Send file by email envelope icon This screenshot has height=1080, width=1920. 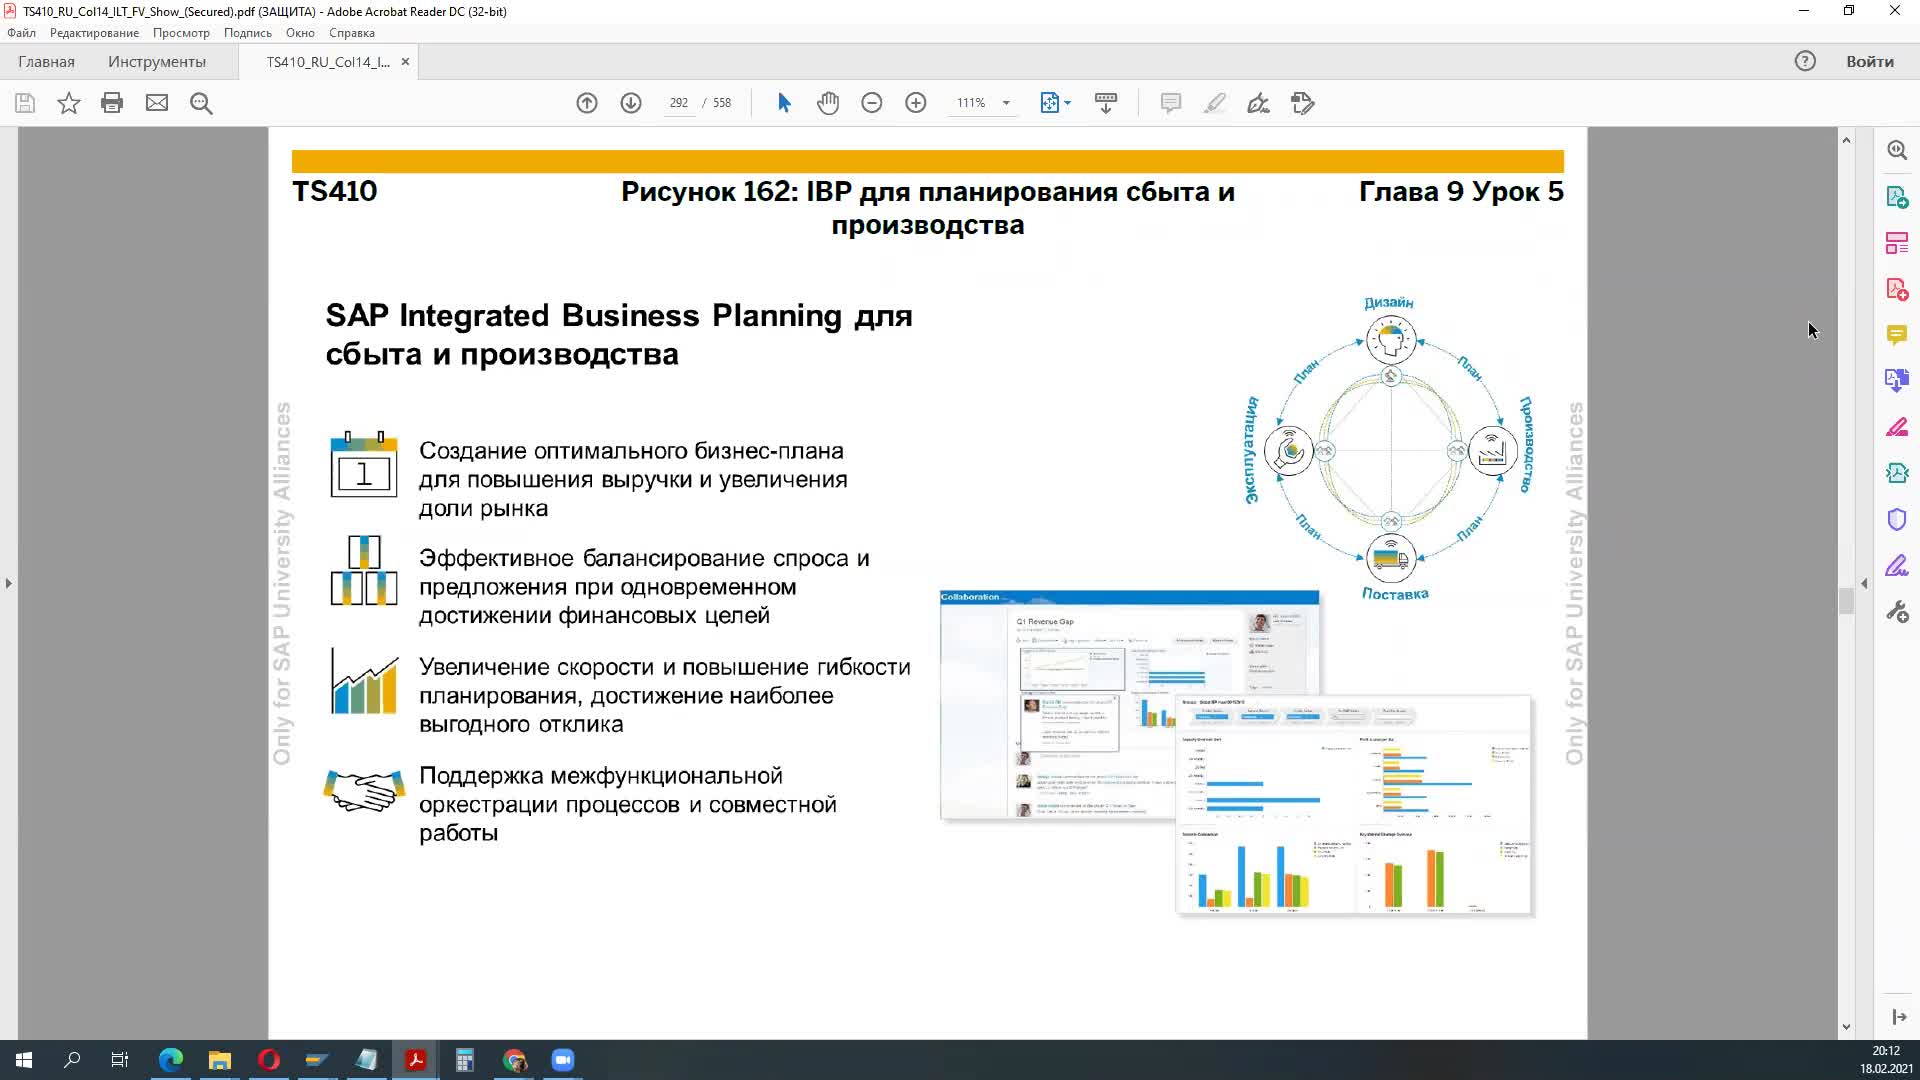tap(157, 103)
